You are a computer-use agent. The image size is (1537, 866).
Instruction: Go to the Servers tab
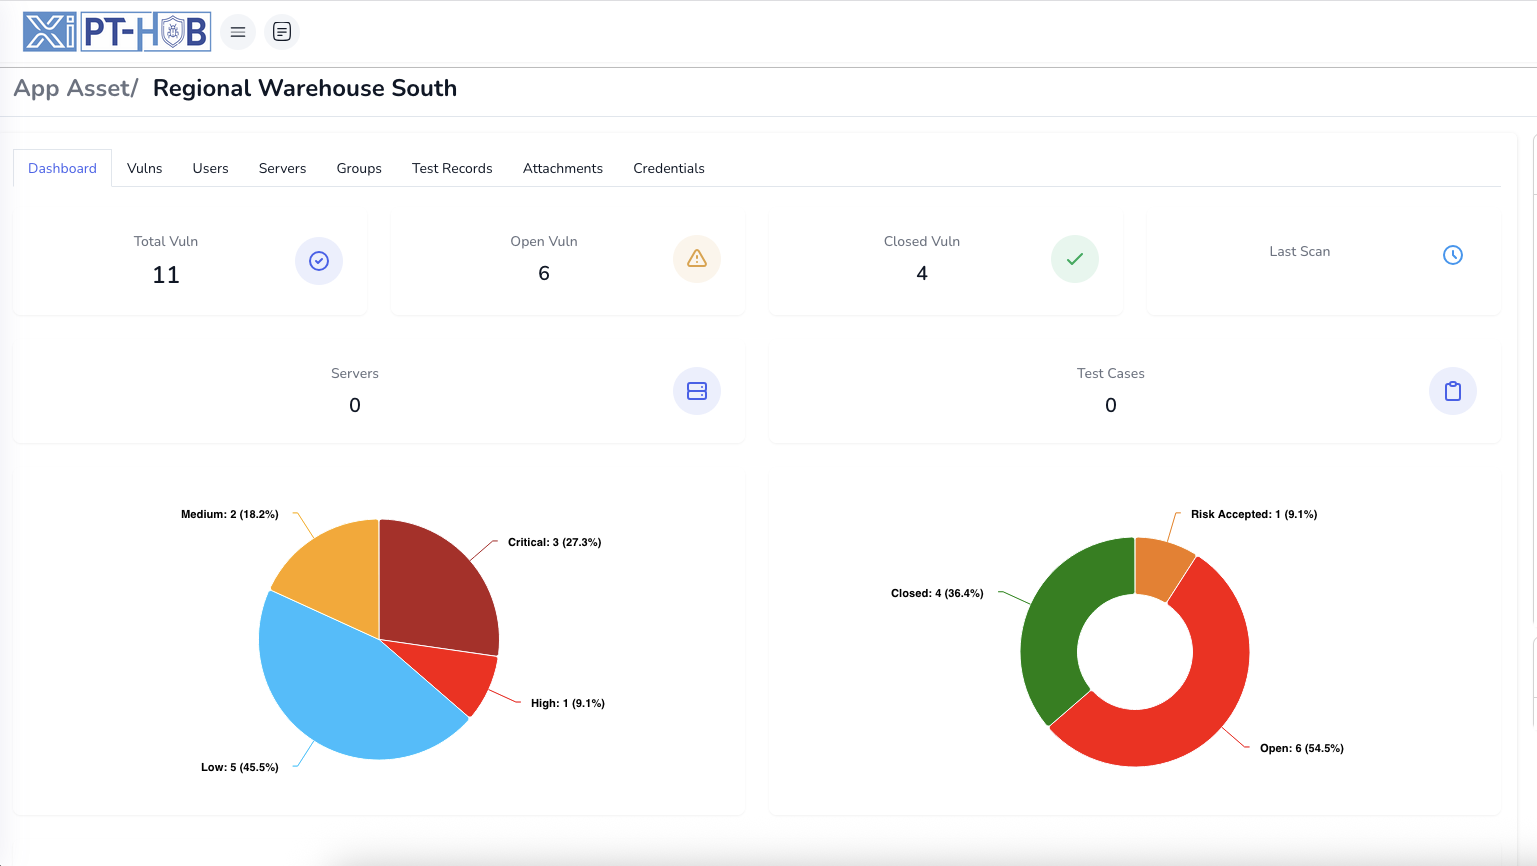pyautogui.click(x=282, y=168)
